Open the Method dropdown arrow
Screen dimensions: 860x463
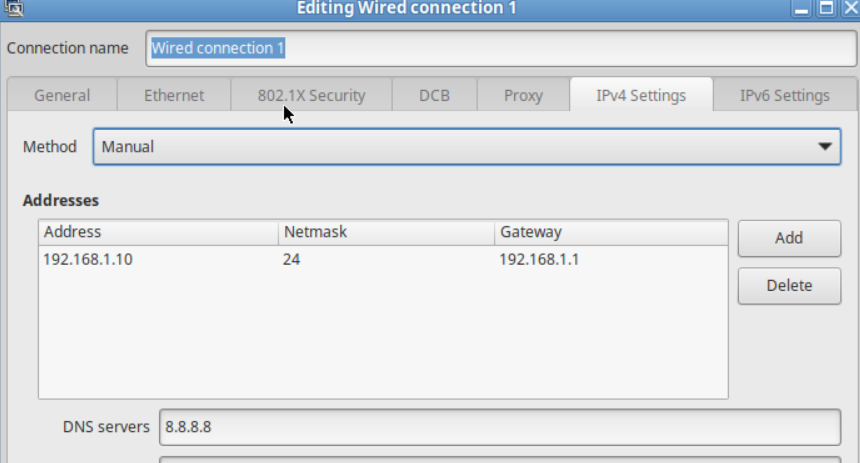pos(825,146)
